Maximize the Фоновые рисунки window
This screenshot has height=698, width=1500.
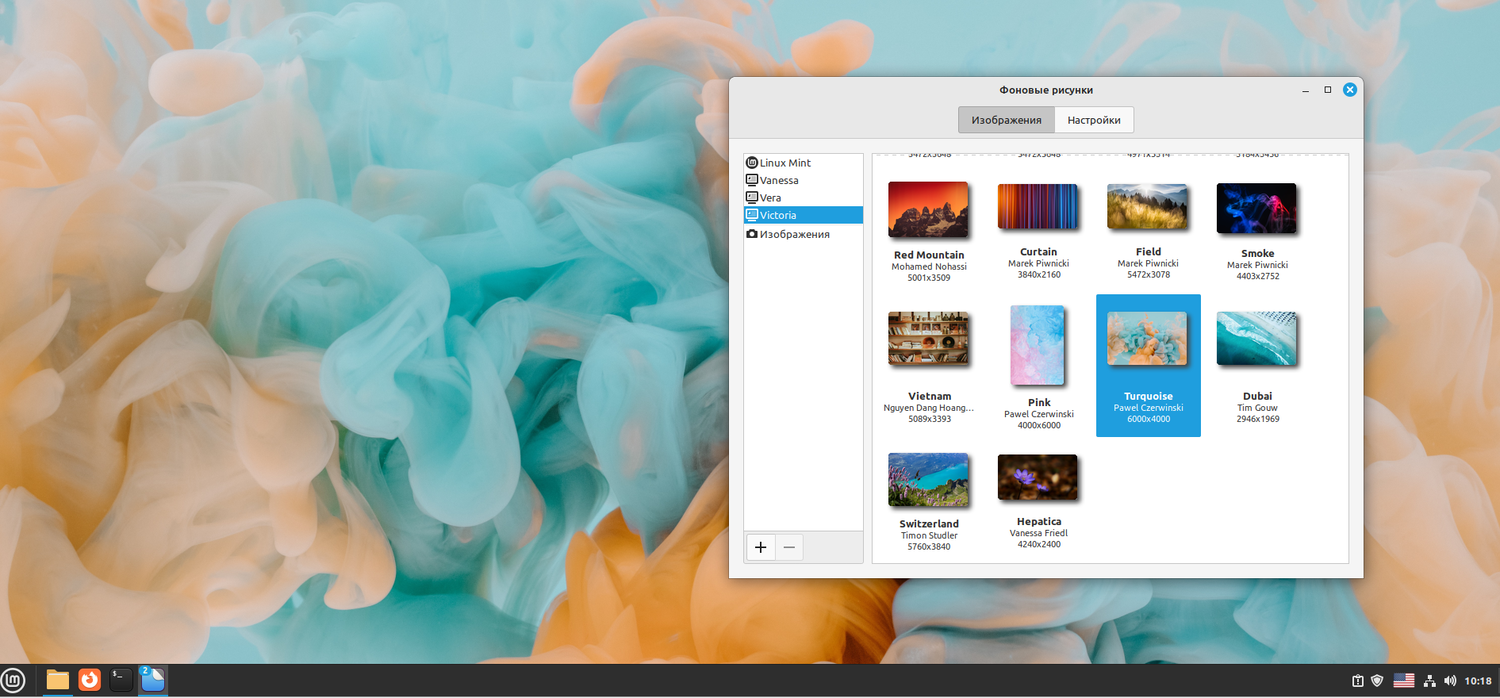click(1328, 90)
